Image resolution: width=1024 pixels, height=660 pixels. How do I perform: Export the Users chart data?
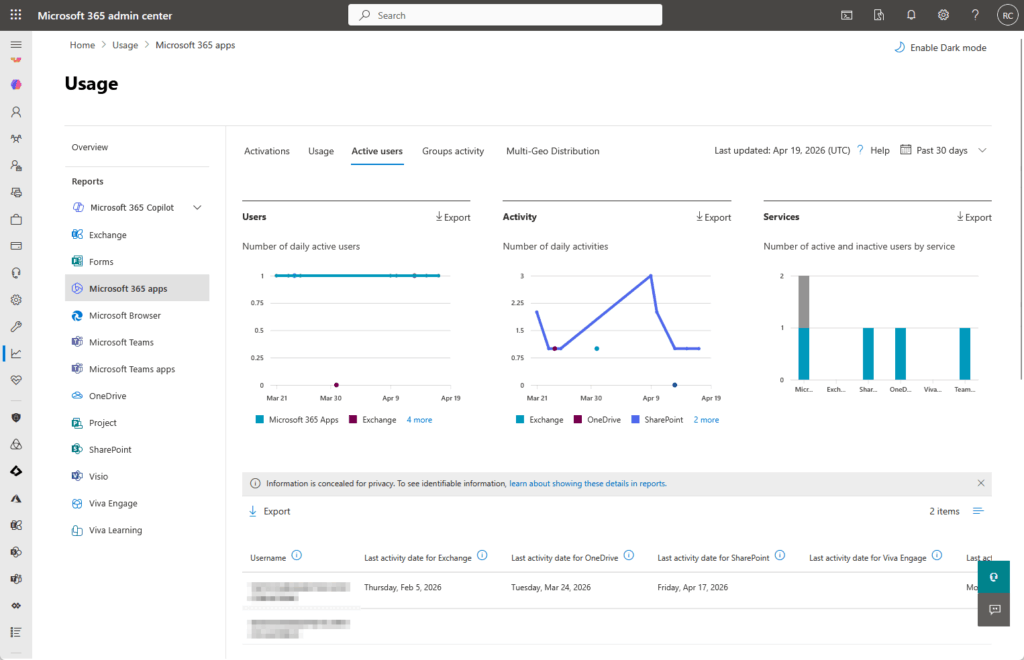(x=453, y=217)
